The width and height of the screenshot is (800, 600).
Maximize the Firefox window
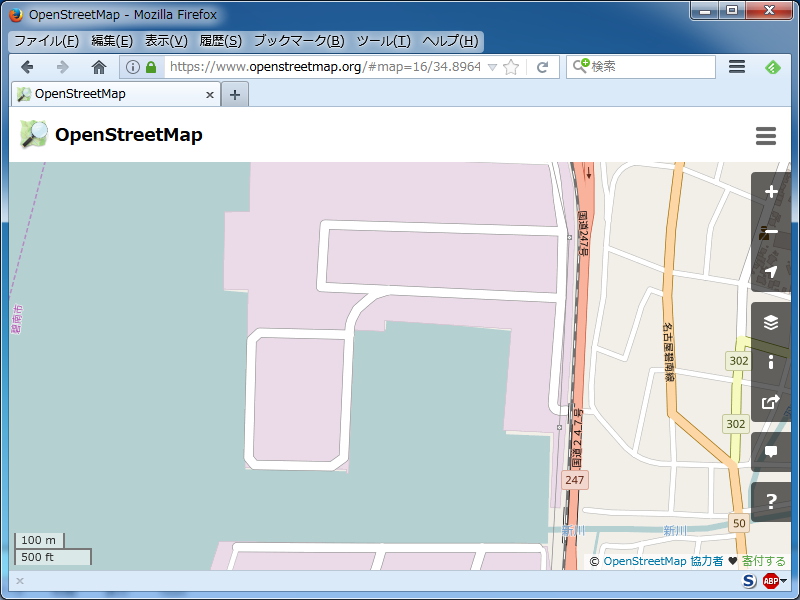click(x=733, y=11)
